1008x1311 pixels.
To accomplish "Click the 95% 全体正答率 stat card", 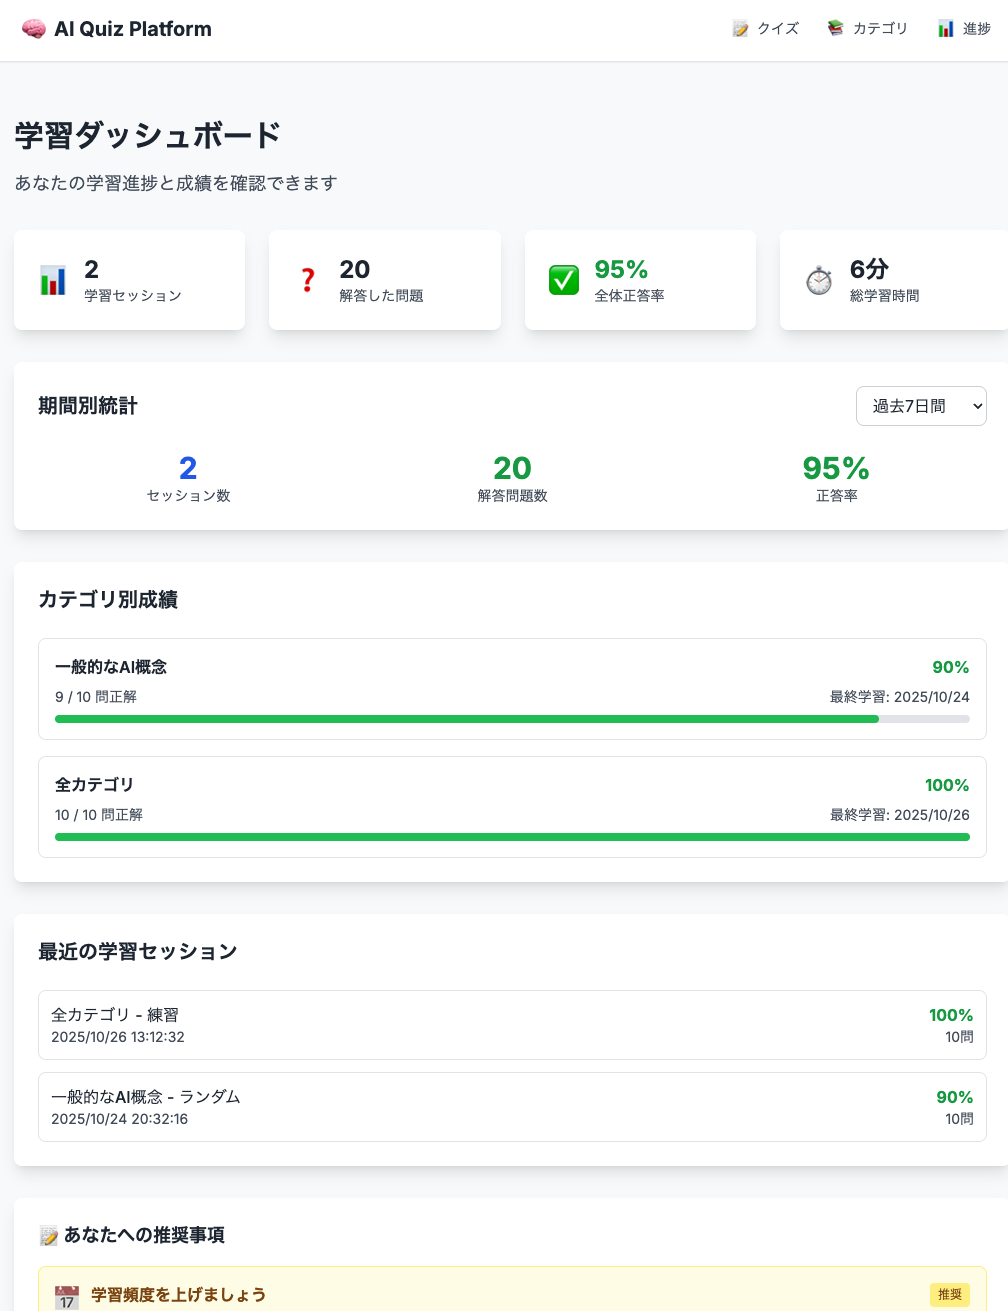I will 640,281.
